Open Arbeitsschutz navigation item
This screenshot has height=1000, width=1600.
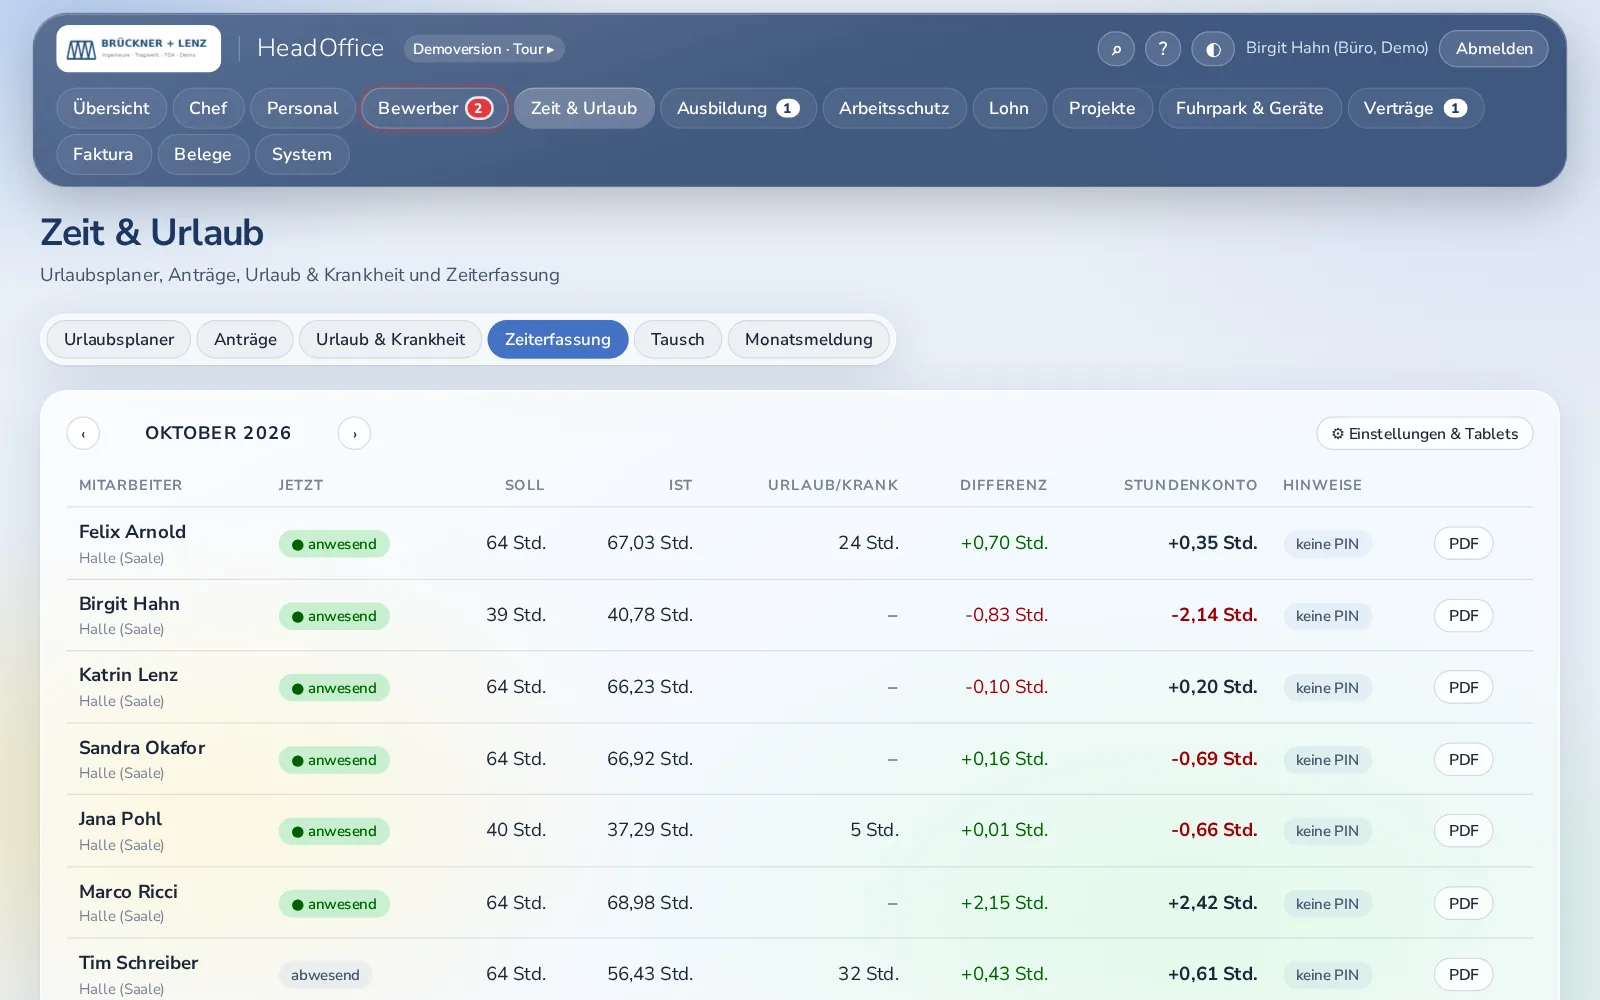tap(894, 108)
